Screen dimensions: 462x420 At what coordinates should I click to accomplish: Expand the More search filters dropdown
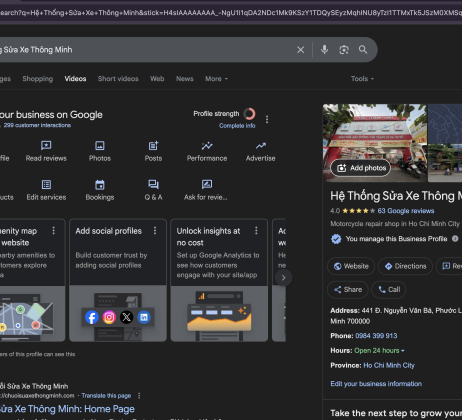pos(216,79)
